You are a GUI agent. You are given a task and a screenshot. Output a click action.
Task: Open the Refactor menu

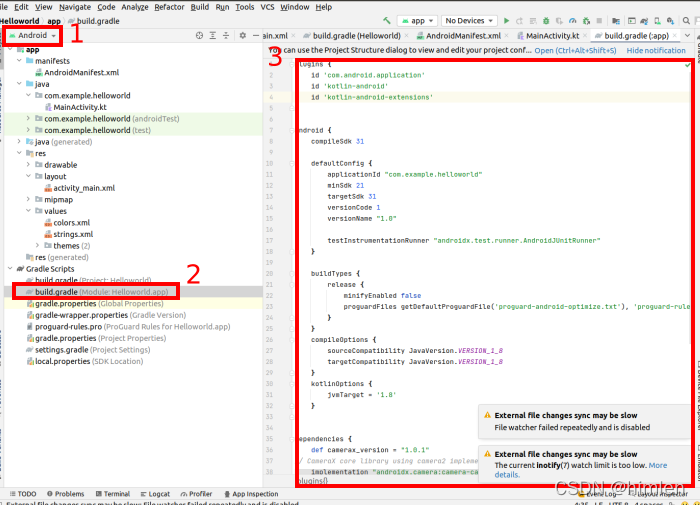coord(169,7)
